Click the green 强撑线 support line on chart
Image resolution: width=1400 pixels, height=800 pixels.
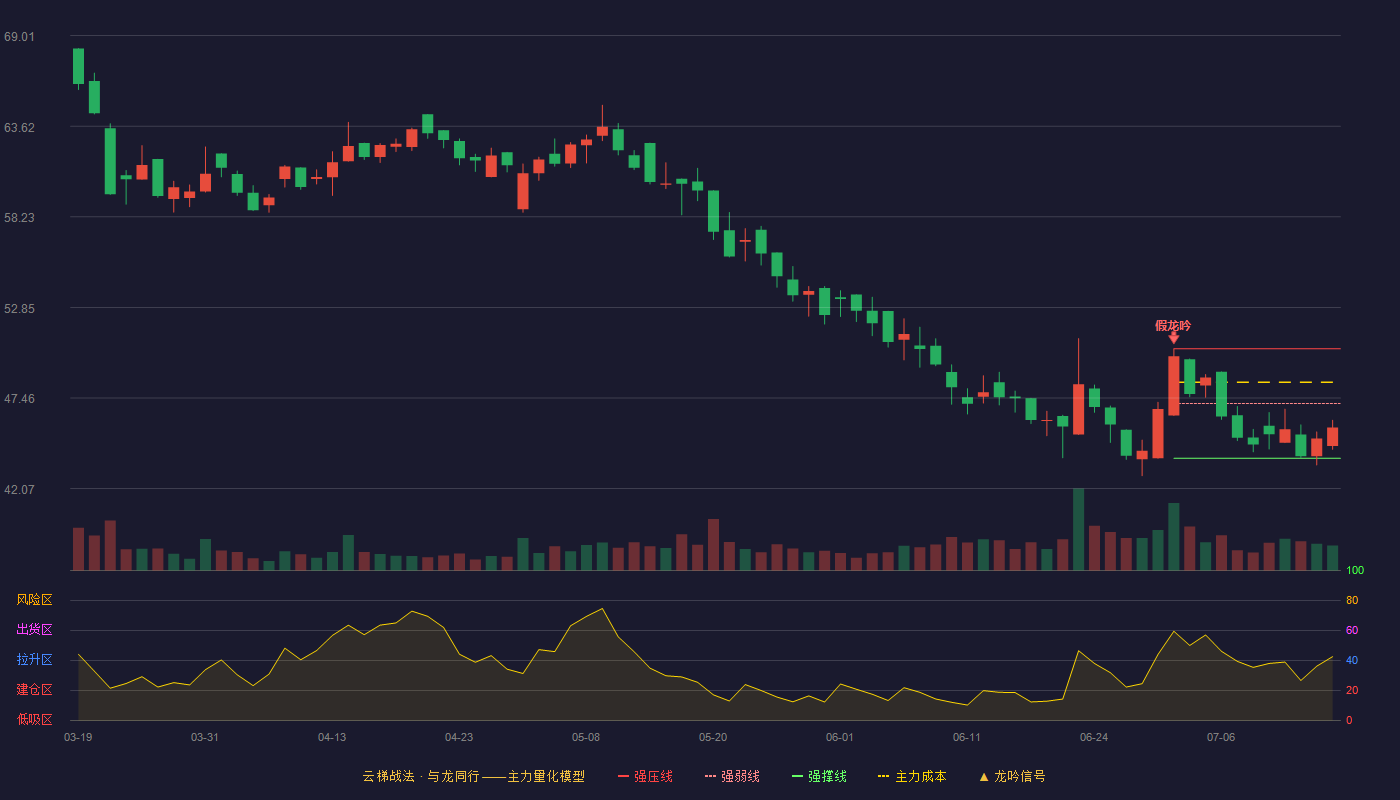[1257, 458]
